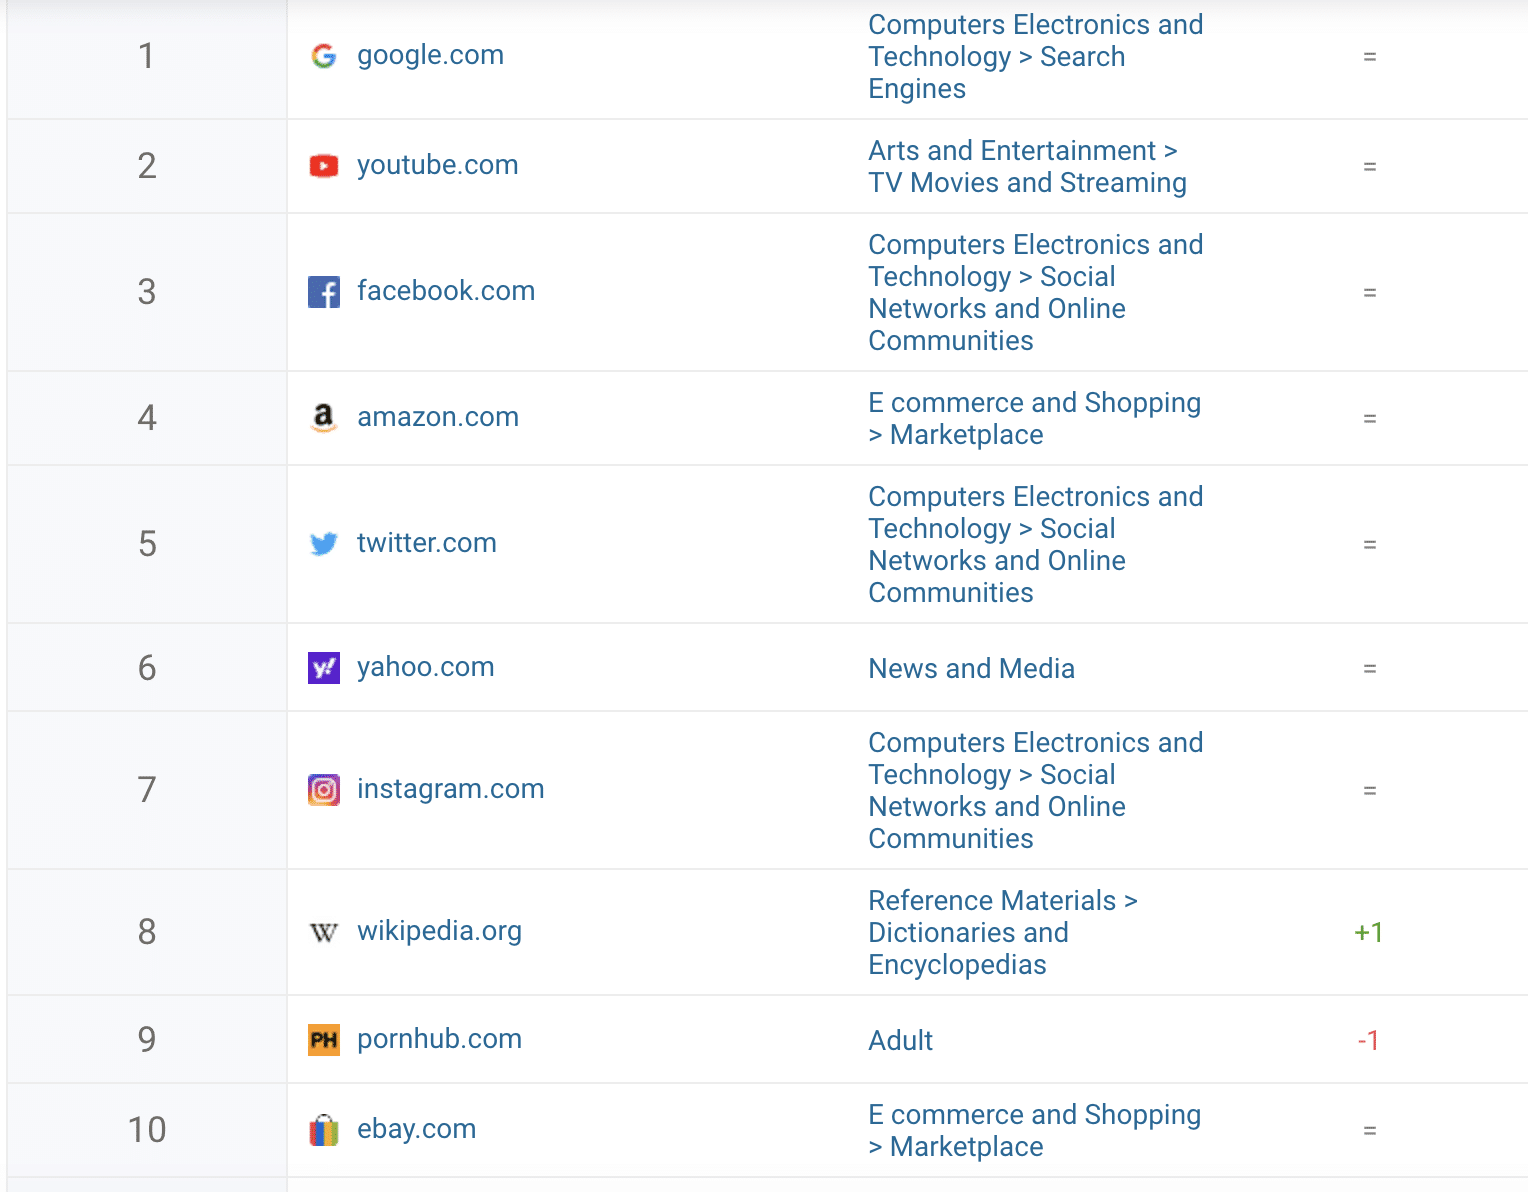Click the Instagram camera icon
The height and width of the screenshot is (1192, 1528).
click(x=323, y=790)
